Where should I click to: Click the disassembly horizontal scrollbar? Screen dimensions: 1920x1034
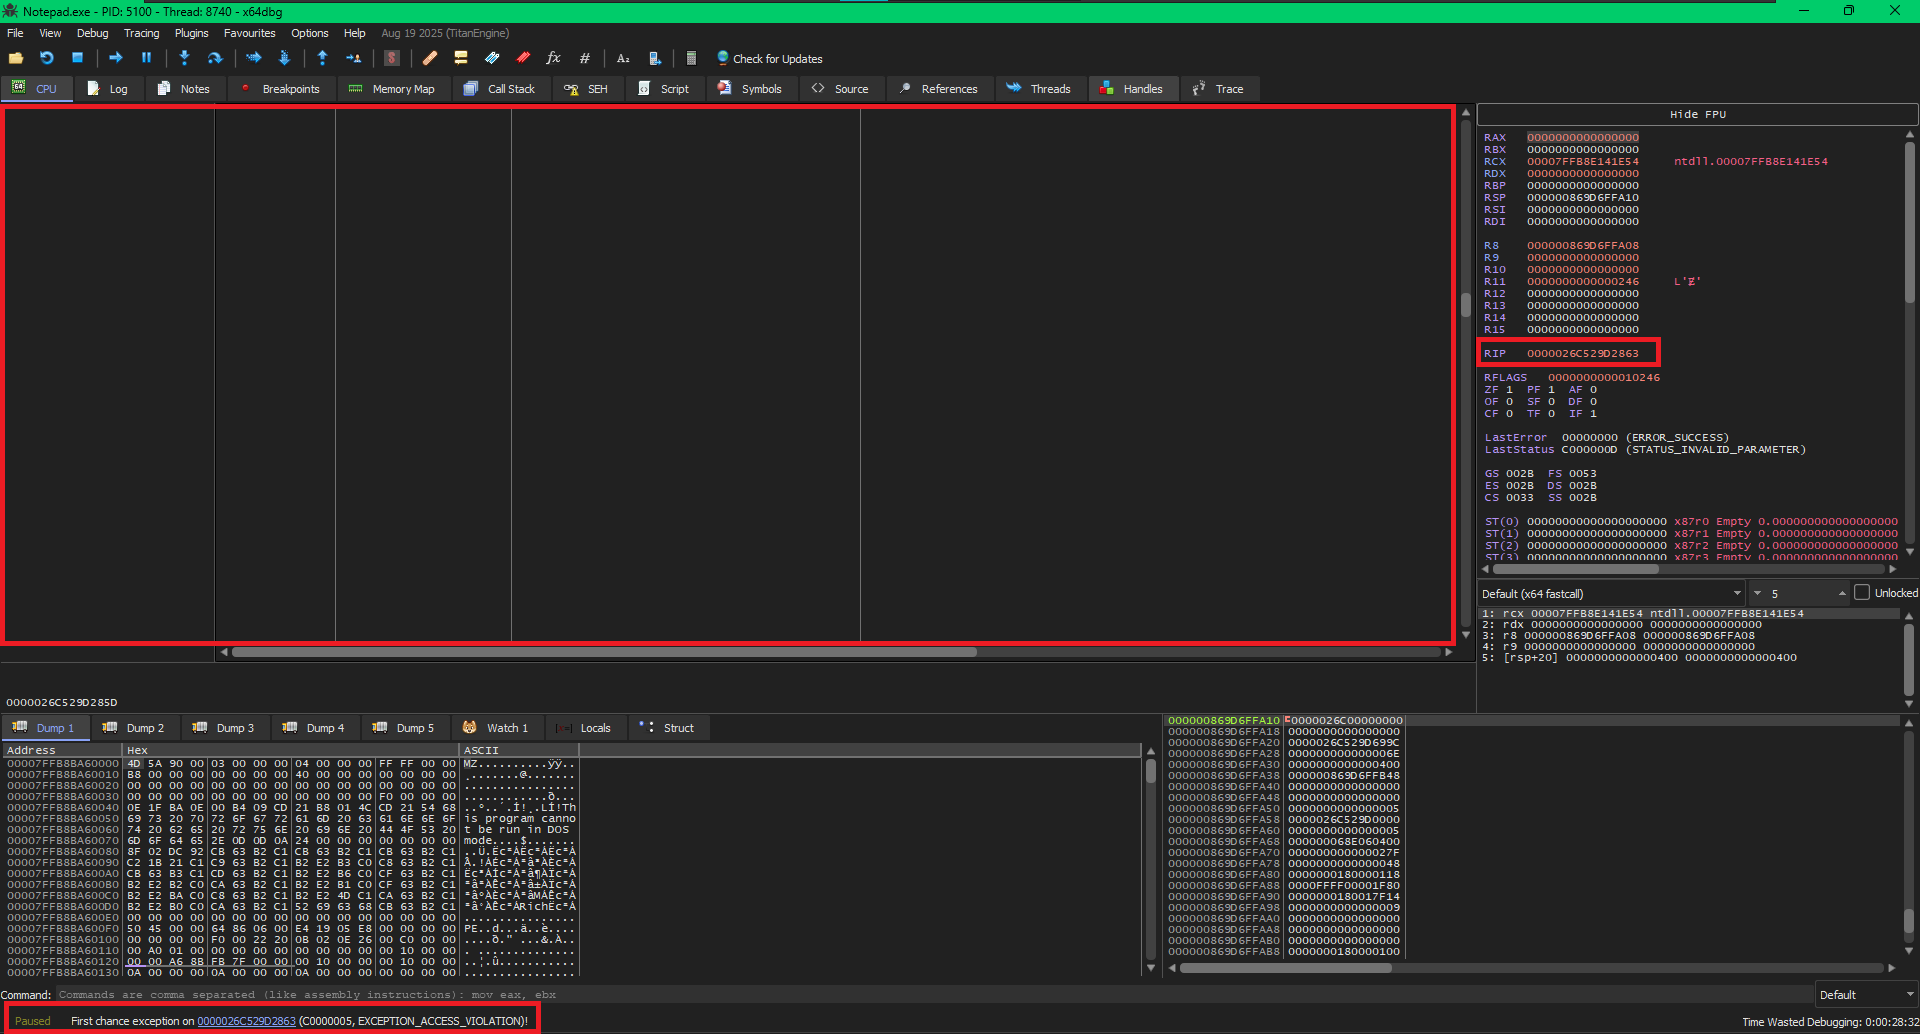pyautogui.click(x=604, y=652)
